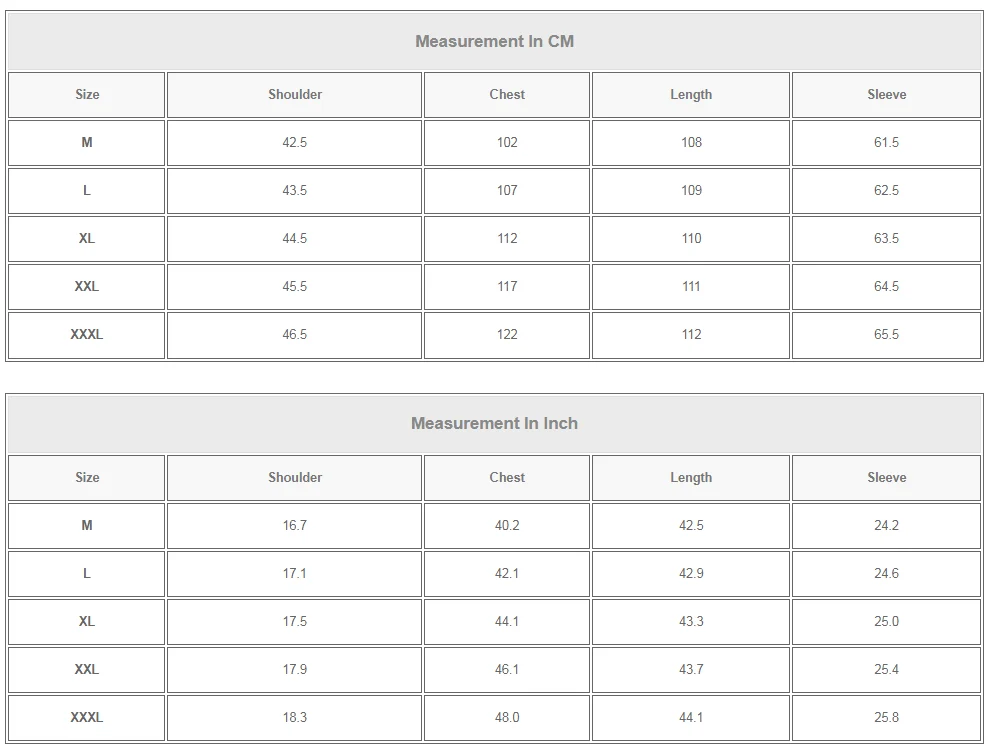Select the Sleeve header in Inch table
The image size is (988, 751).
[886, 478]
